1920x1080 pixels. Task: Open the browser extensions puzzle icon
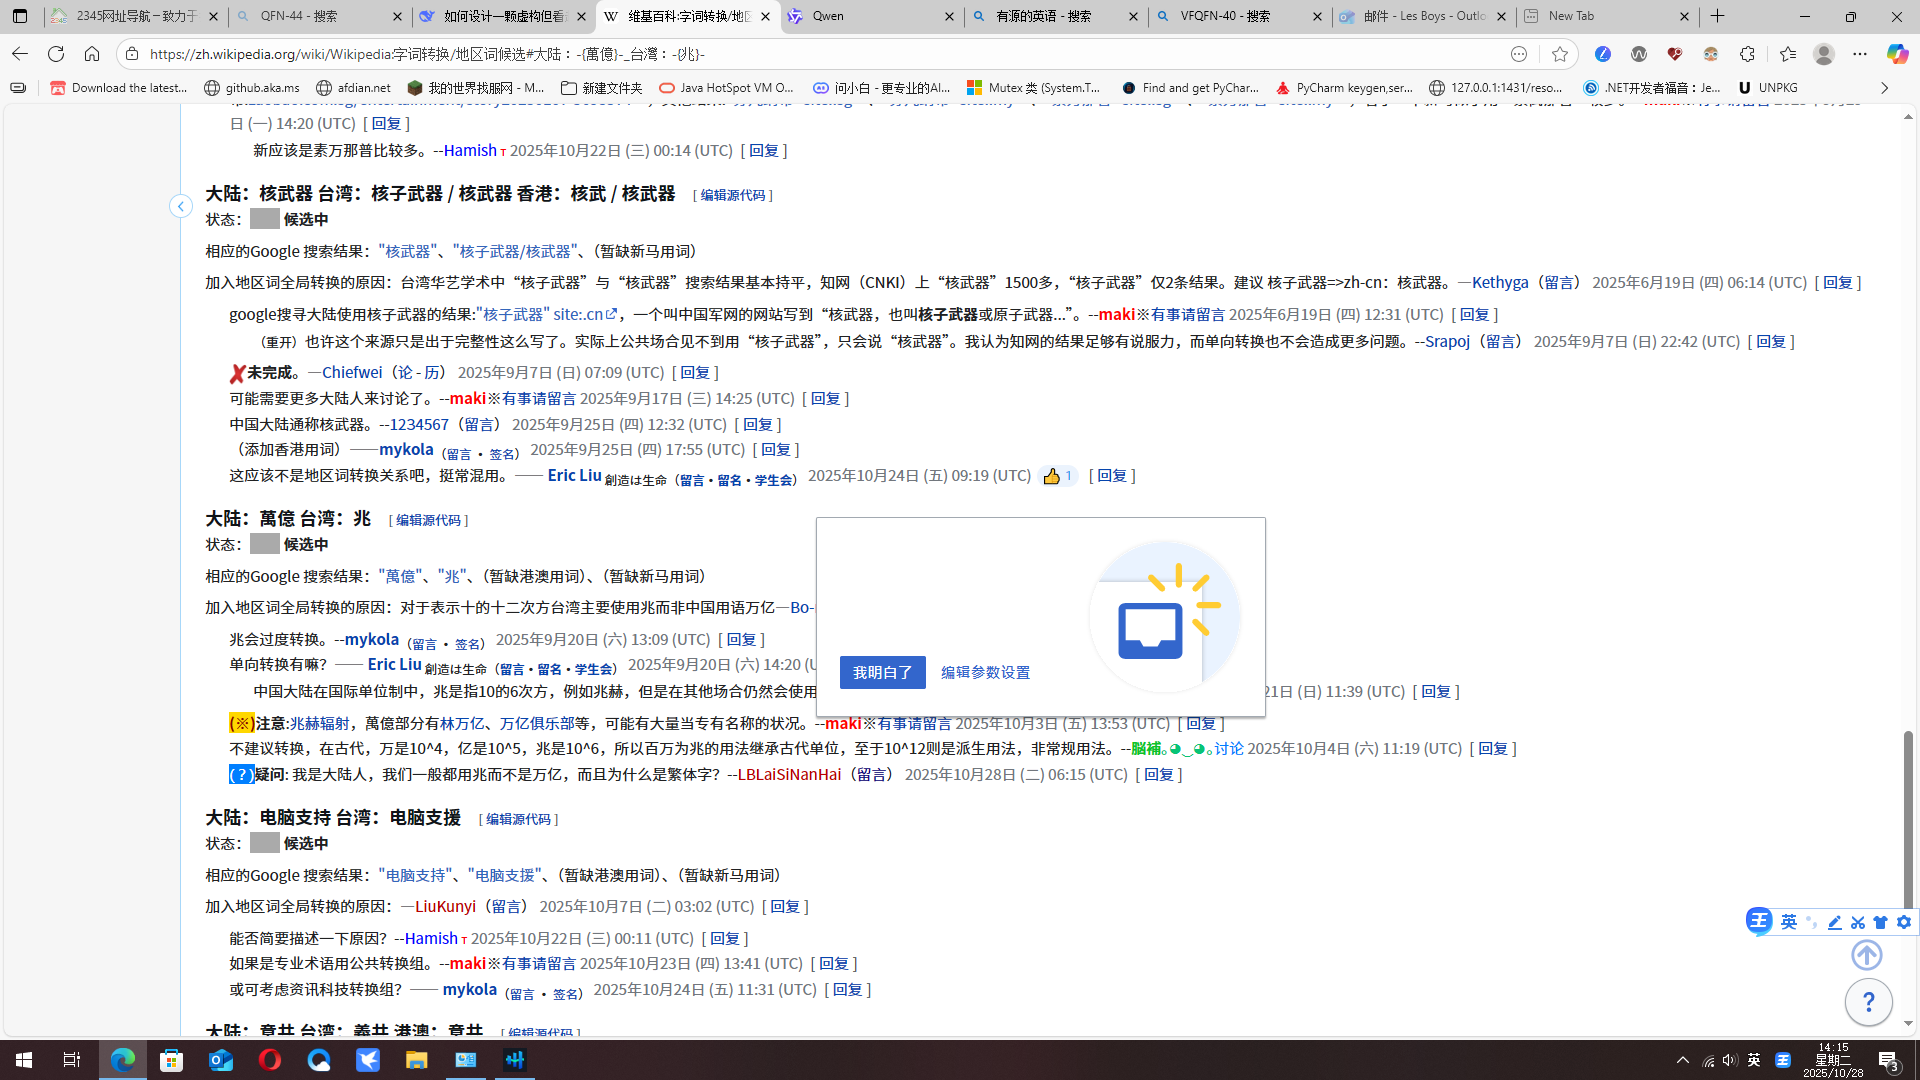(1747, 54)
